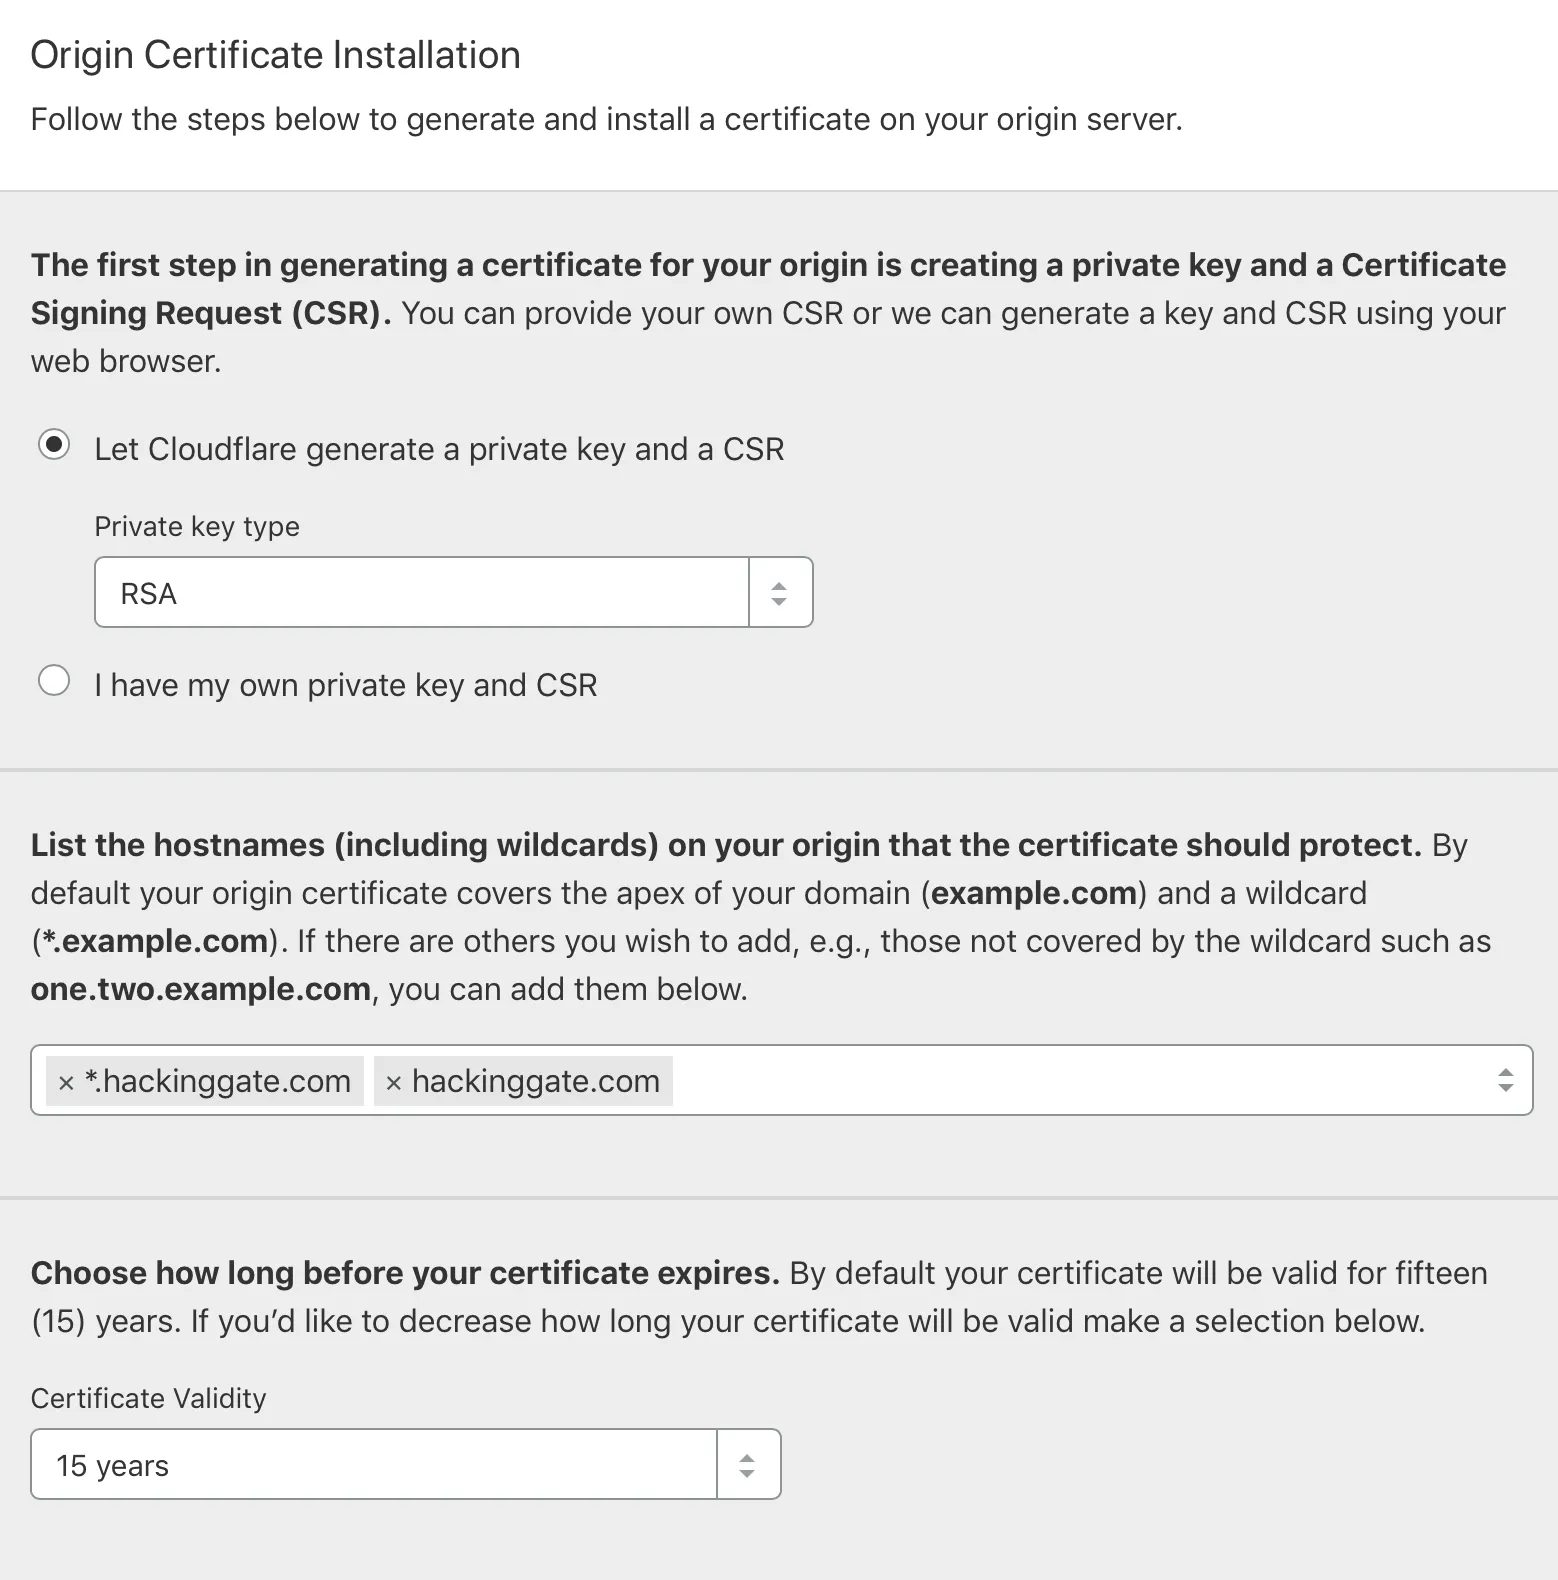Select I have my own private key and CSR
This screenshot has width=1558, height=1580.
tap(54, 679)
